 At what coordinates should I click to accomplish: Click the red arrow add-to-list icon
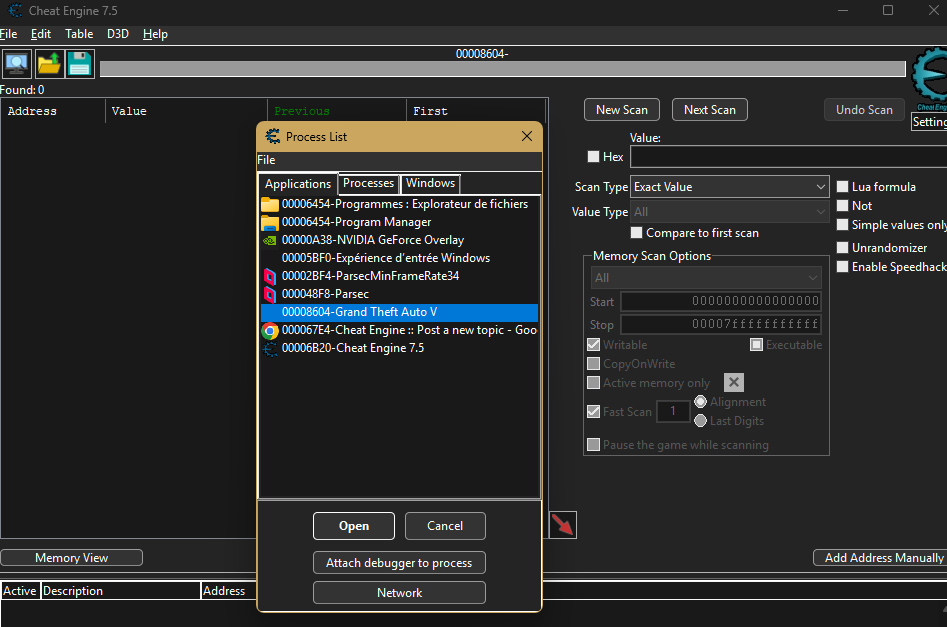(x=563, y=525)
